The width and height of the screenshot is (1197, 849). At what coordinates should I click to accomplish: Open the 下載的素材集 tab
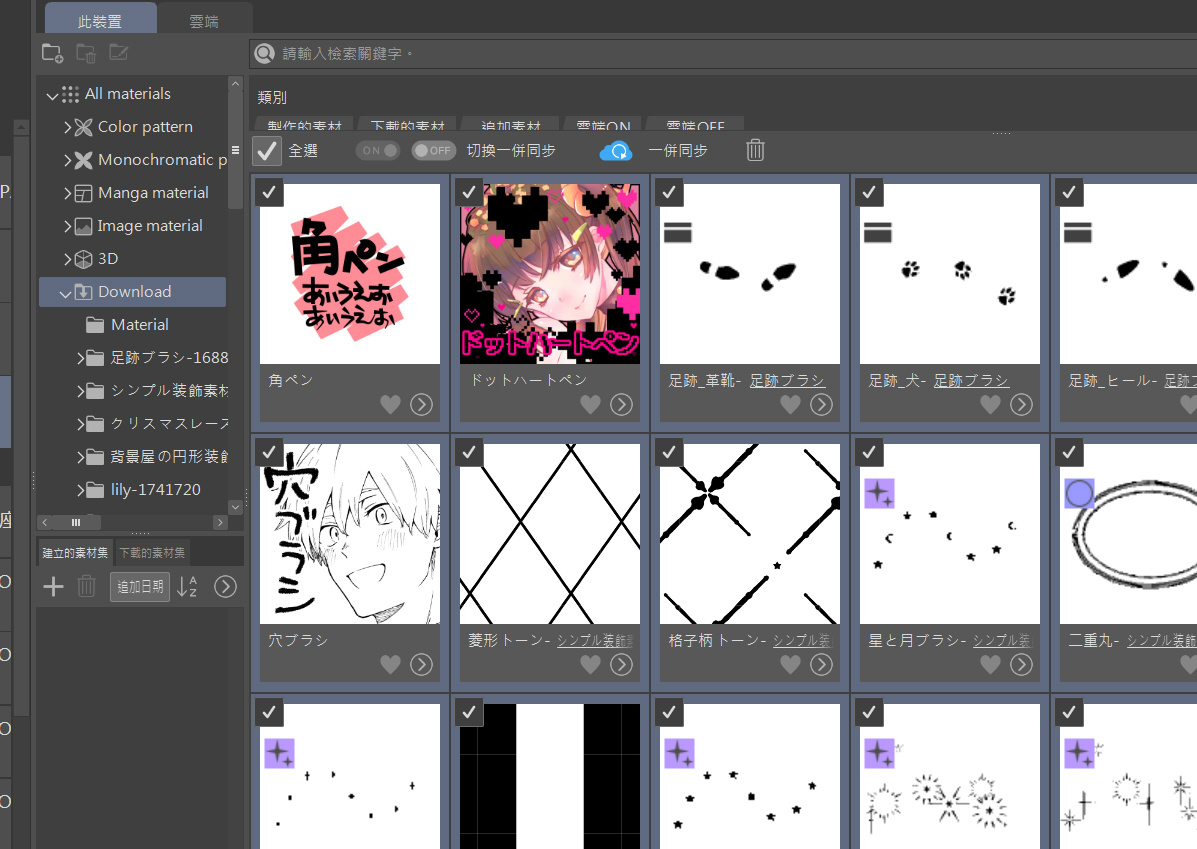[x=152, y=553]
